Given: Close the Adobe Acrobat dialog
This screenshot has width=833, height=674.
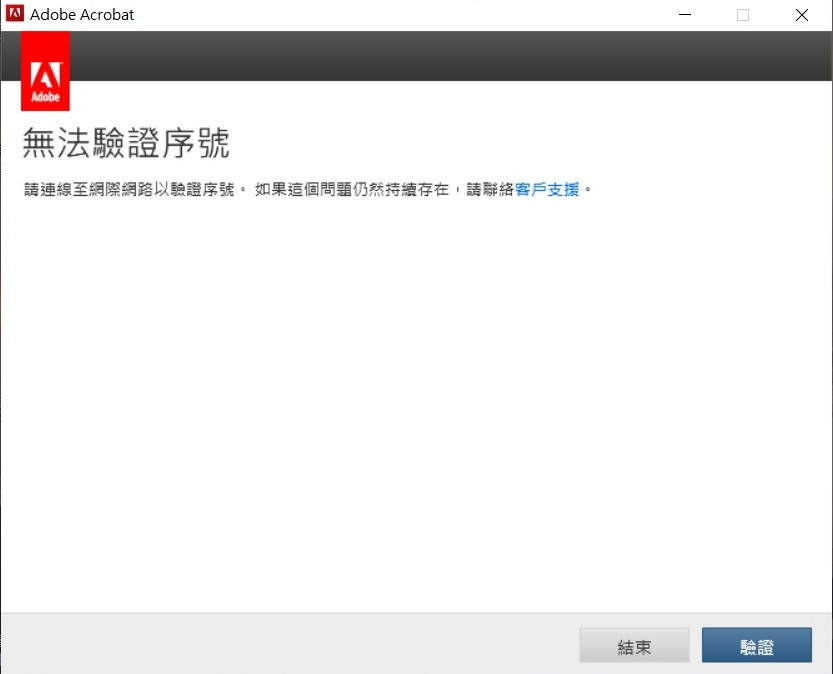Looking at the screenshot, I should tap(802, 14).
